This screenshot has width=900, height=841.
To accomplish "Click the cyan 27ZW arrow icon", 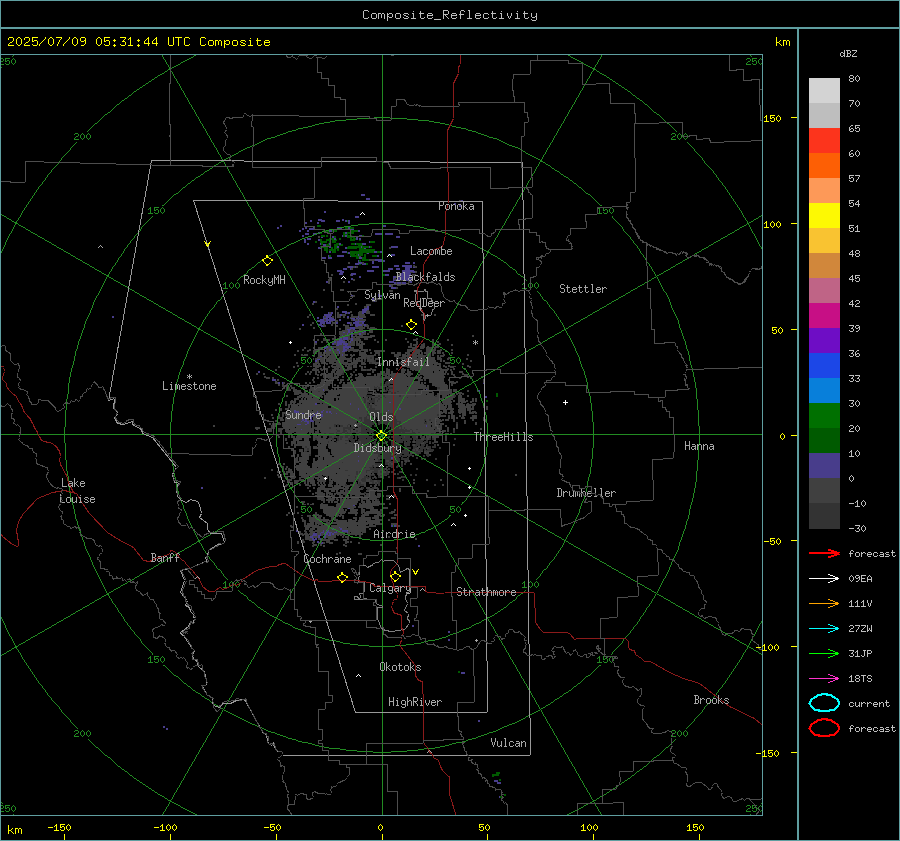I will click(x=824, y=628).
